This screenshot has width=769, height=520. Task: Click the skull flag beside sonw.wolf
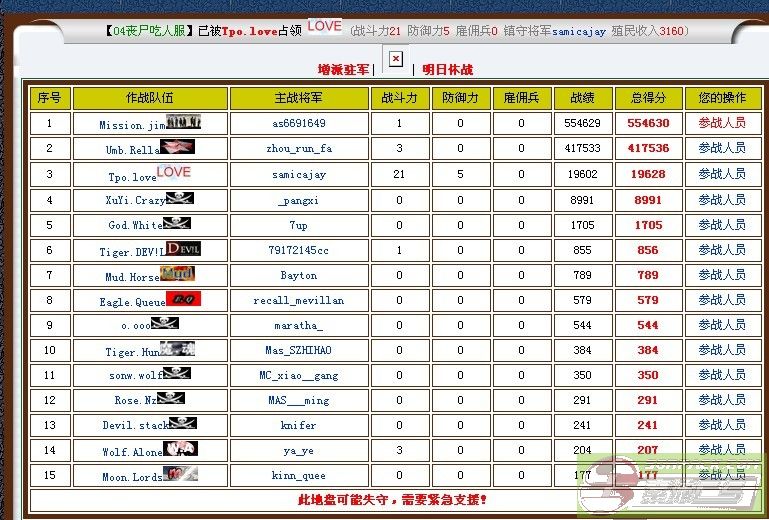(177, 373)
